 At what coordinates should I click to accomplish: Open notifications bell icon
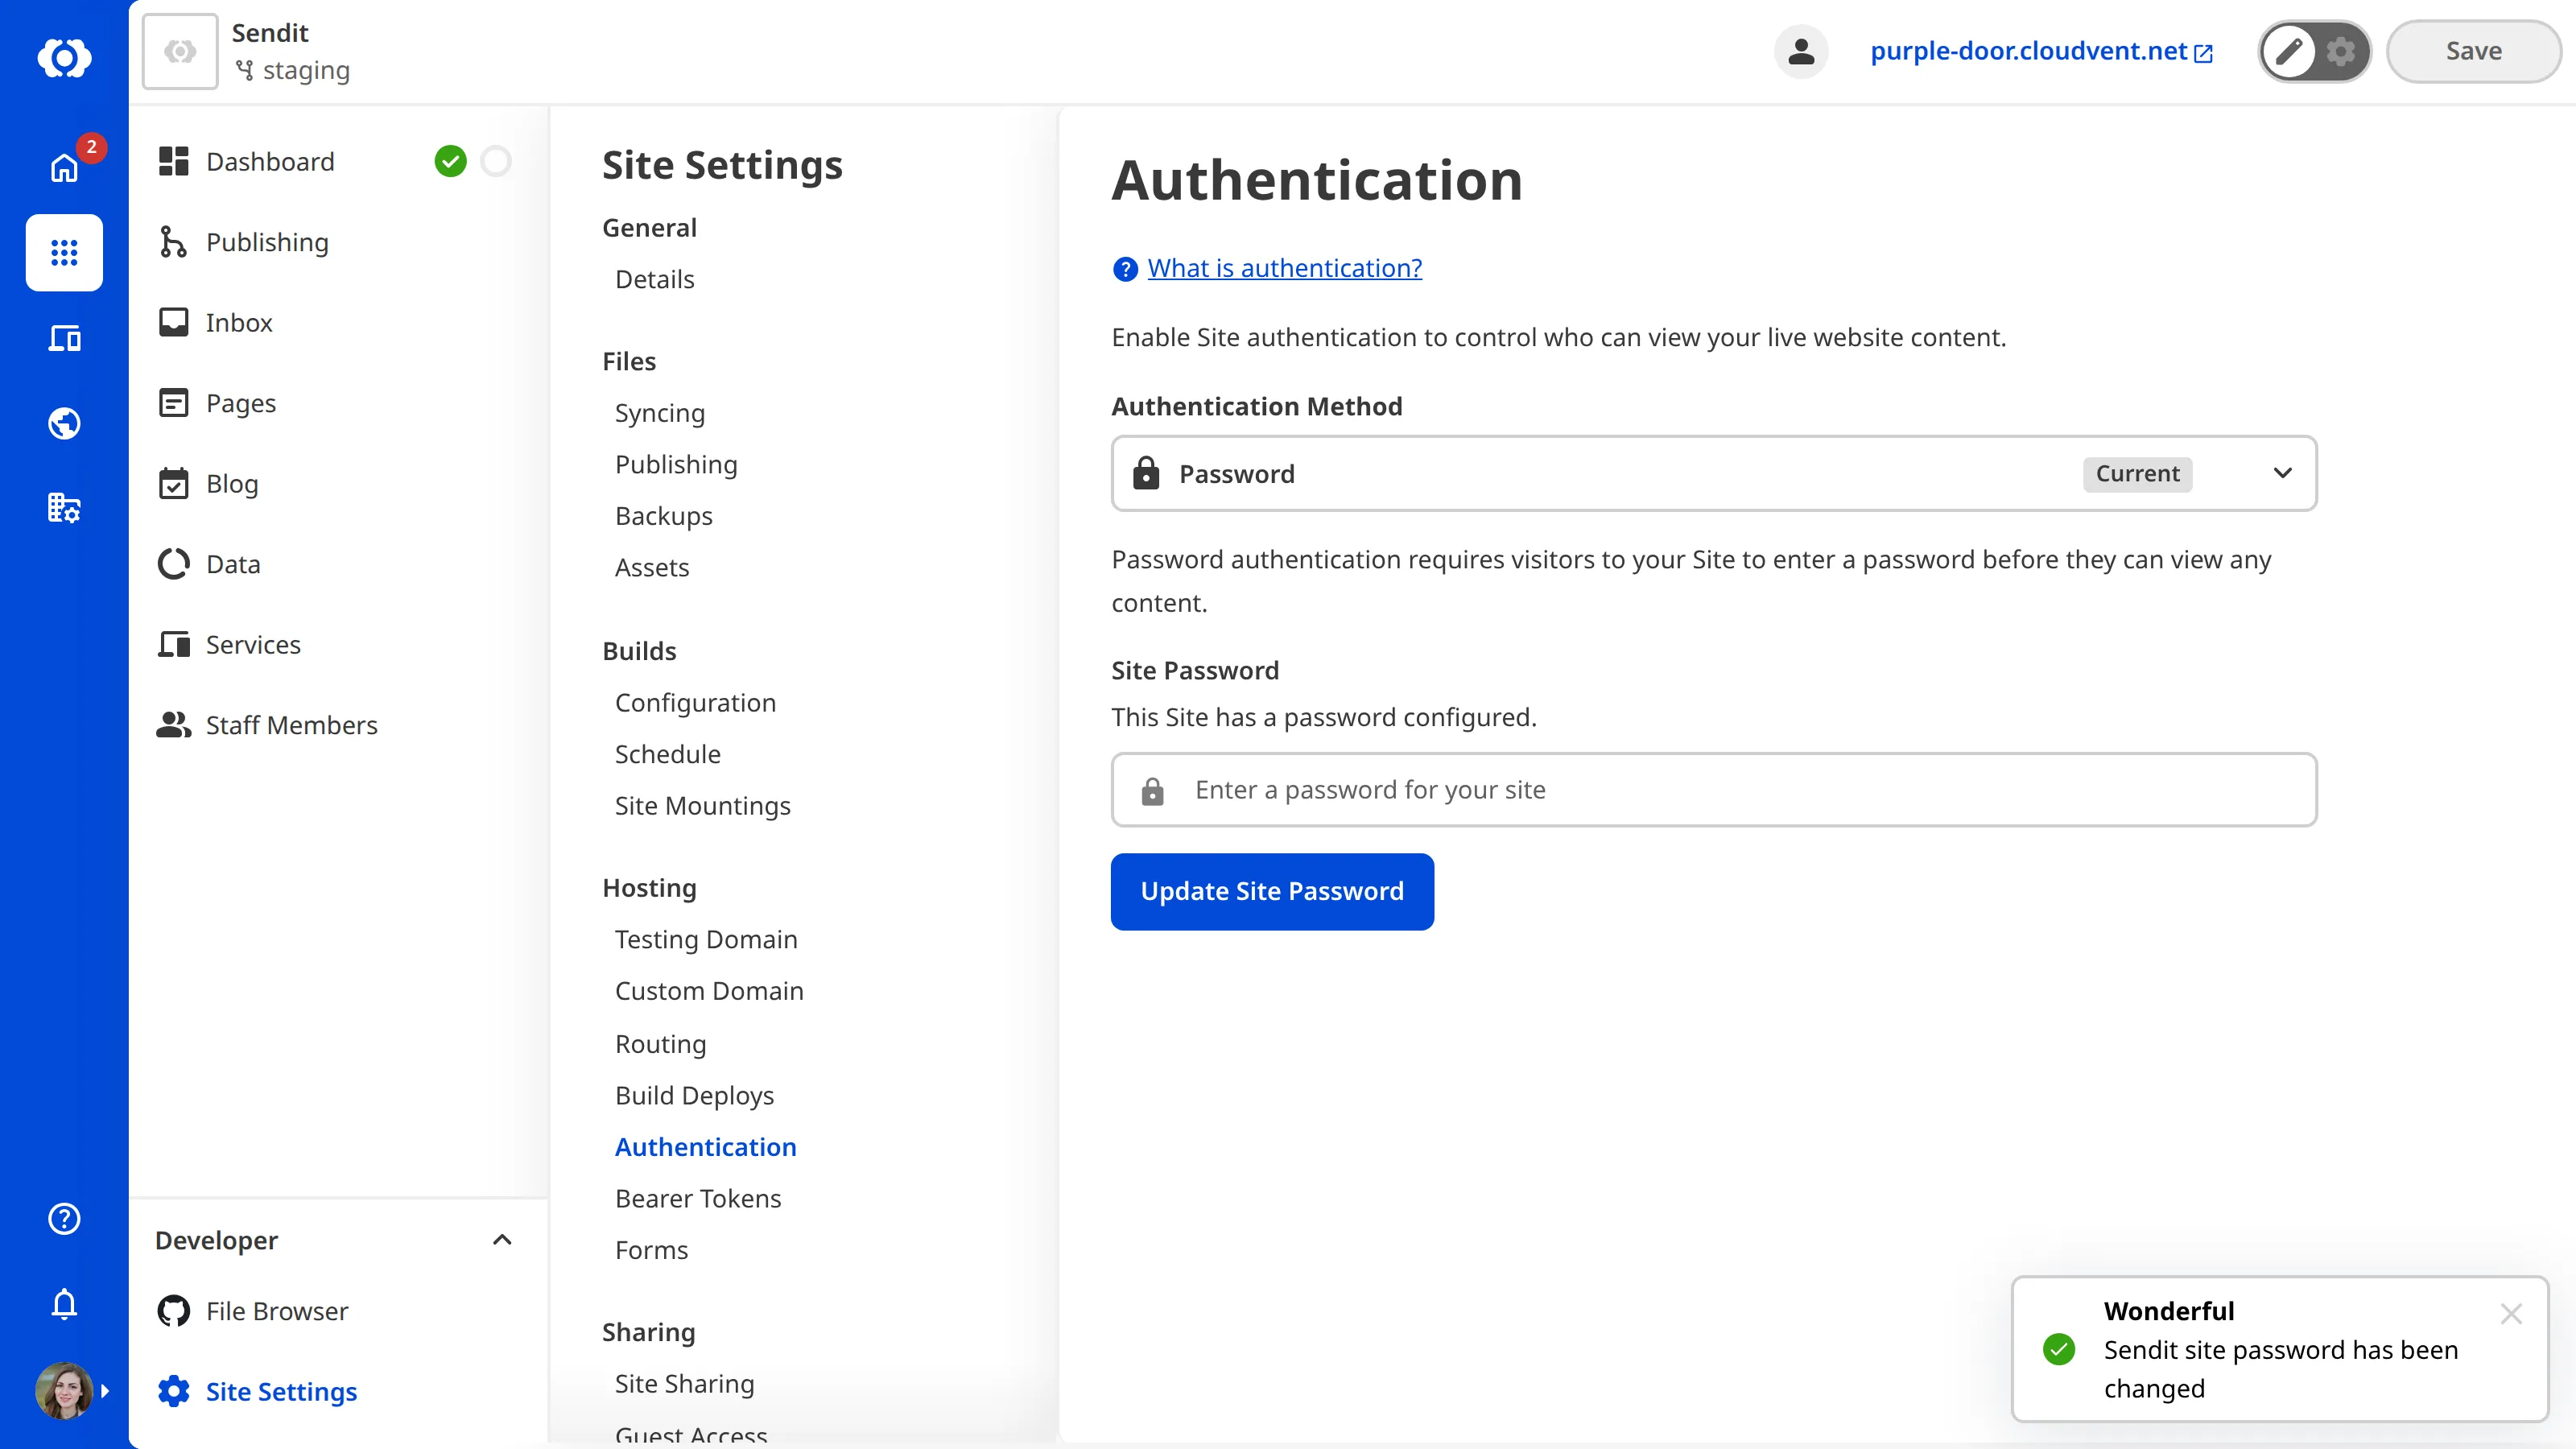(x=64, y=1304)
